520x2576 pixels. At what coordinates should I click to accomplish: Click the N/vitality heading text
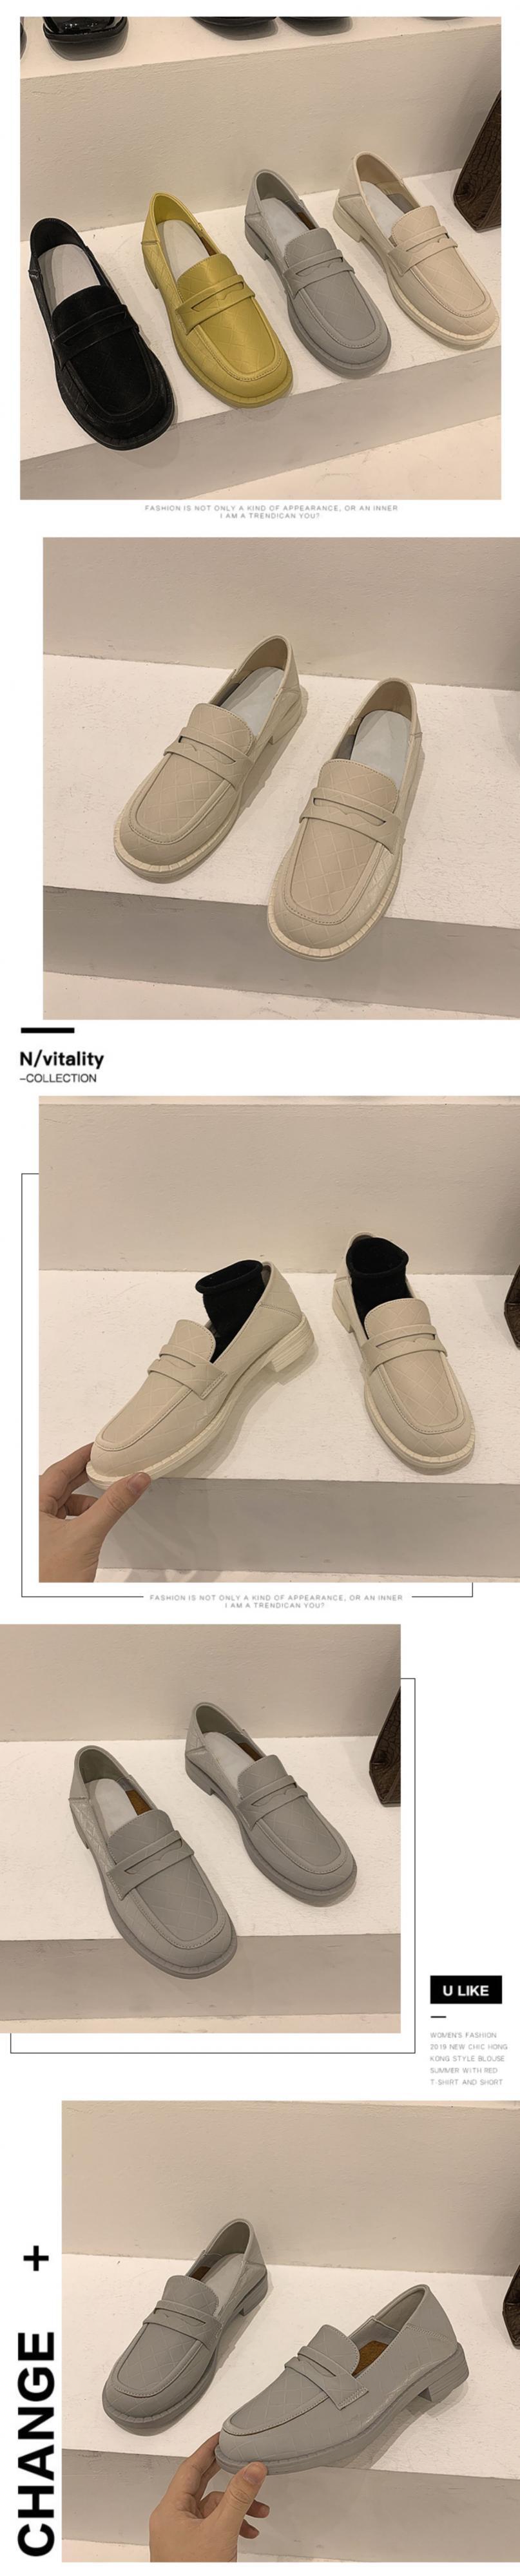(62, 1058)
